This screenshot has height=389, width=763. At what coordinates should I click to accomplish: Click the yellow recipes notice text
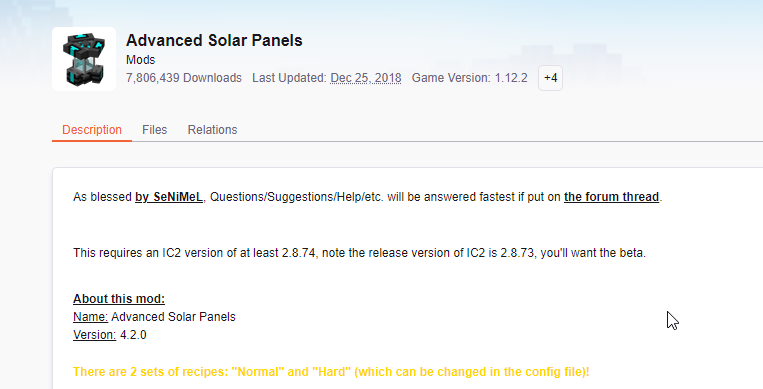(x=331, y=372)
